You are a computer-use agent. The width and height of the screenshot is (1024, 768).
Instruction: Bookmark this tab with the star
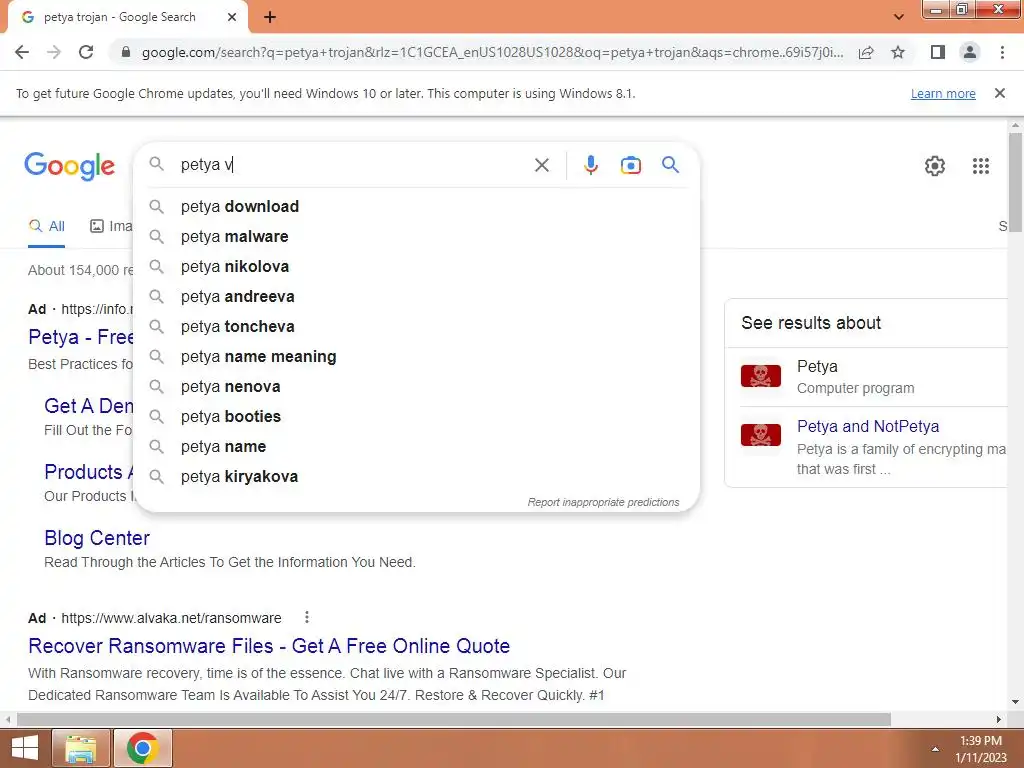click(x=898, y=52)
